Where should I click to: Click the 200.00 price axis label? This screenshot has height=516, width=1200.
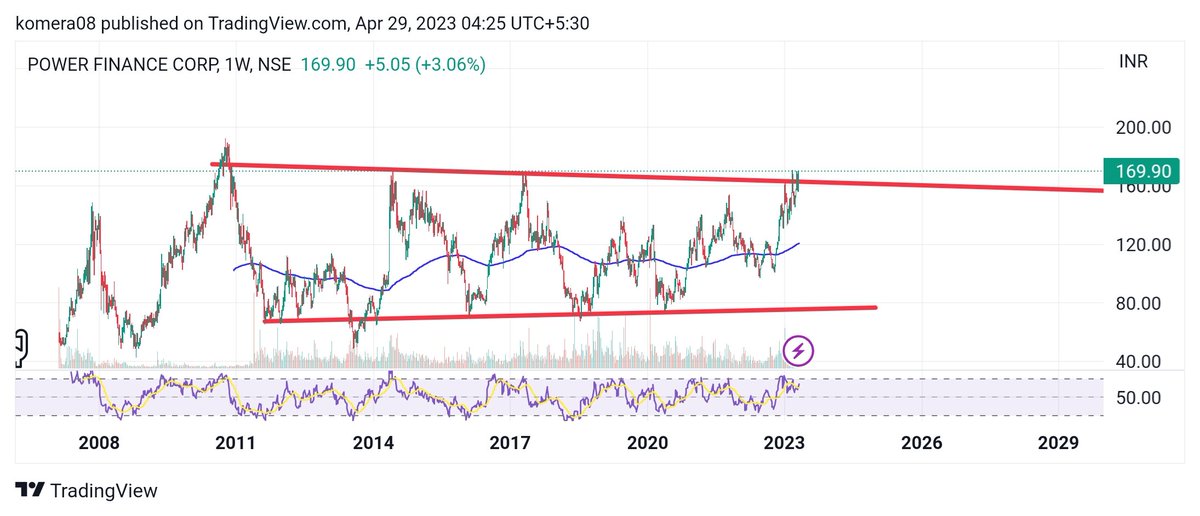pos(1144,128)
